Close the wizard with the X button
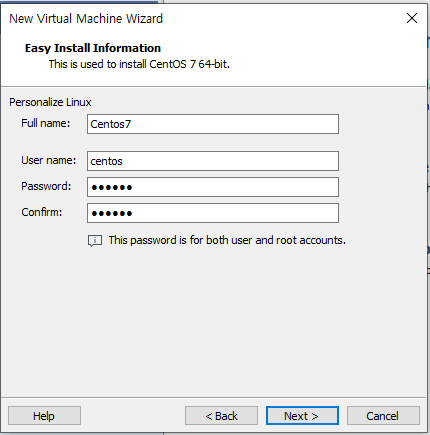Viewport: 430px width, 435px height. tap(412, 18)
